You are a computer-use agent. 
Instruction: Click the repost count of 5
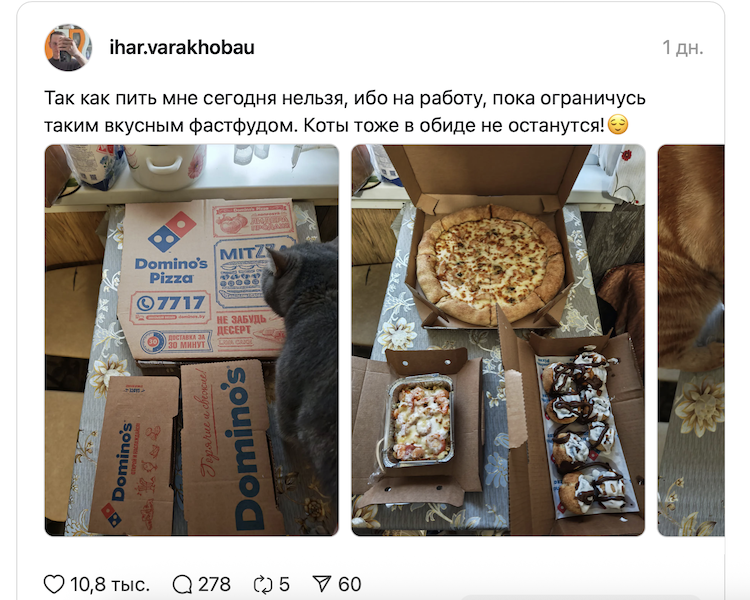[x=284, y=584]
